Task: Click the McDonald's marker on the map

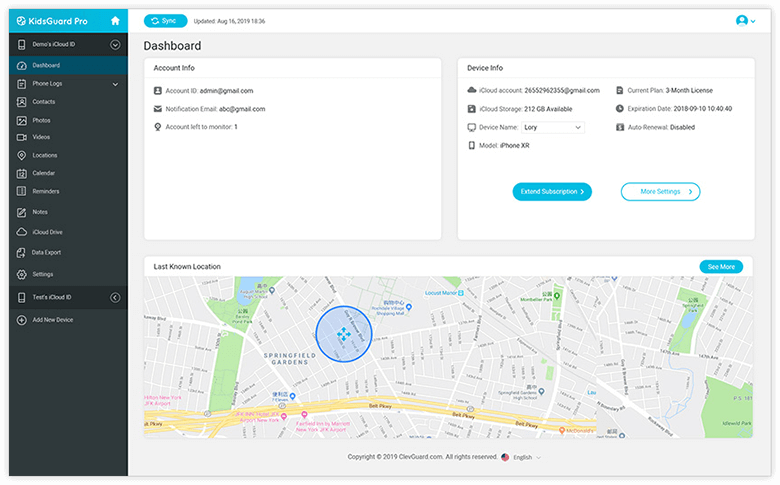Action: (562, 430)
